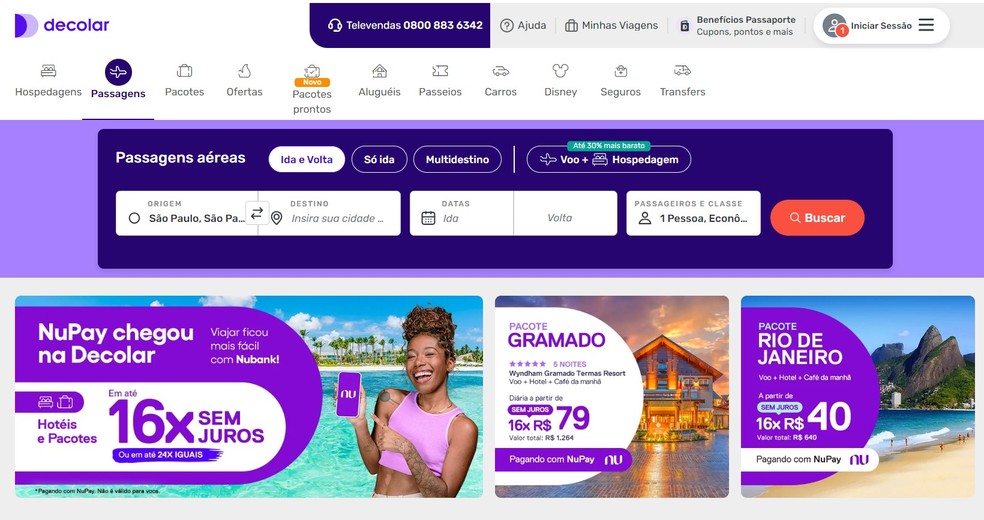Select the Pacotes suitcase icon
This screenshot has height=520, width=984.
pyautogui.click(x=184, y=71)
